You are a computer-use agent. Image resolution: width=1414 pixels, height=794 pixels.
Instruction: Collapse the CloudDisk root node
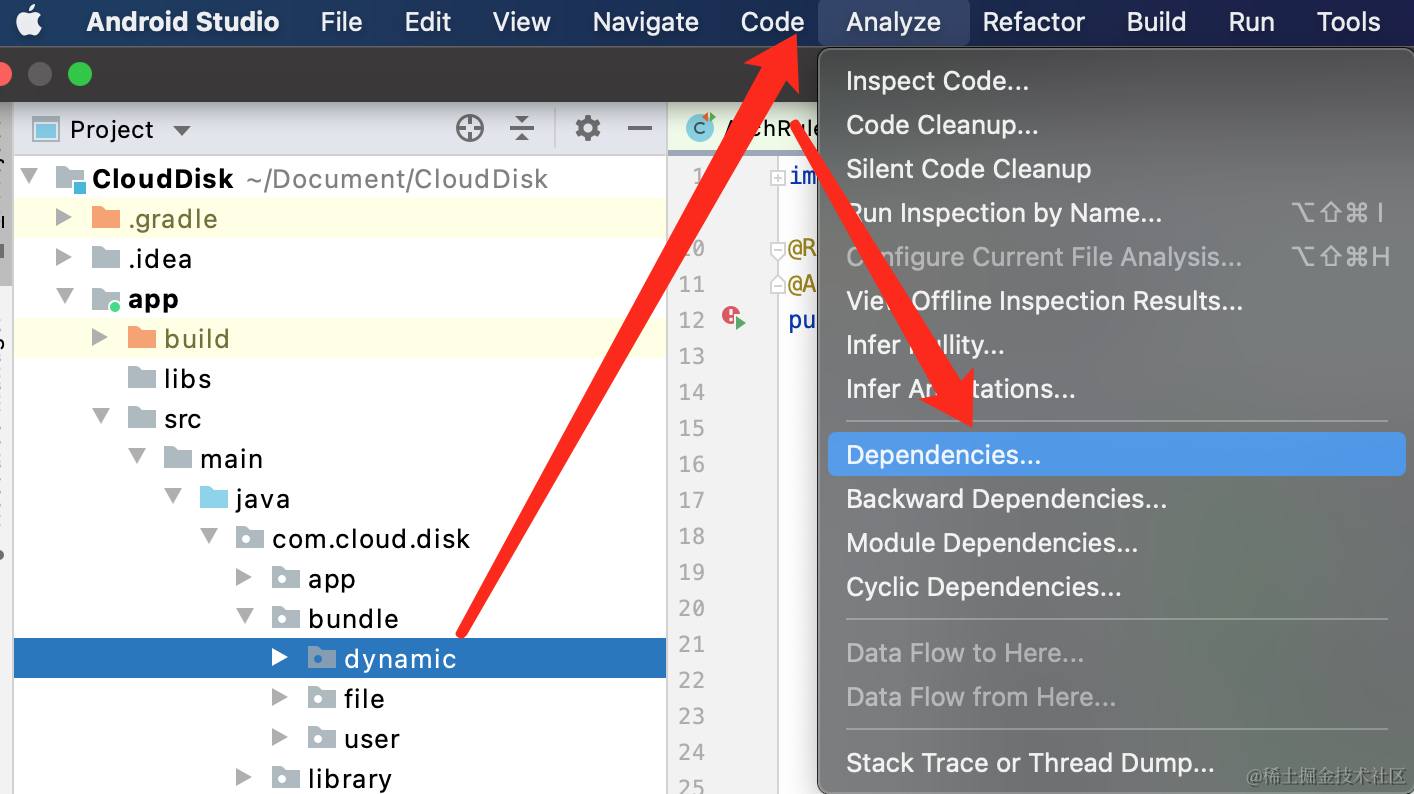click(x=29, y=177)
